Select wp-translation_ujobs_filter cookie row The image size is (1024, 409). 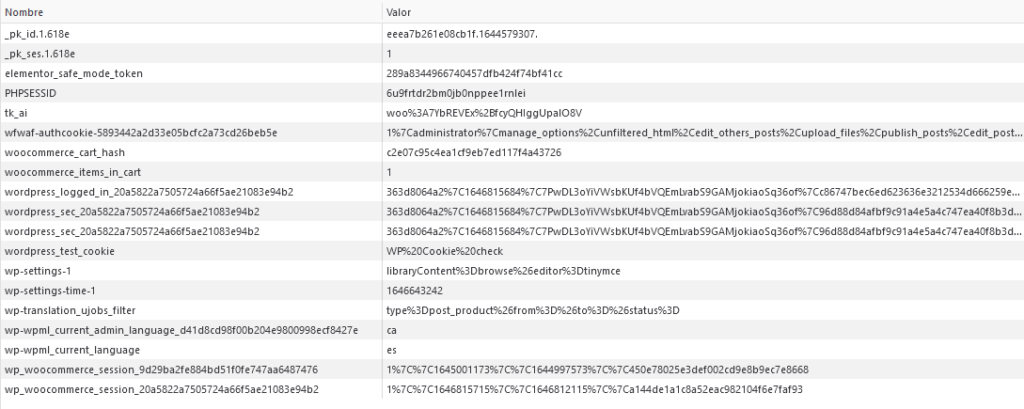(512, 310)
